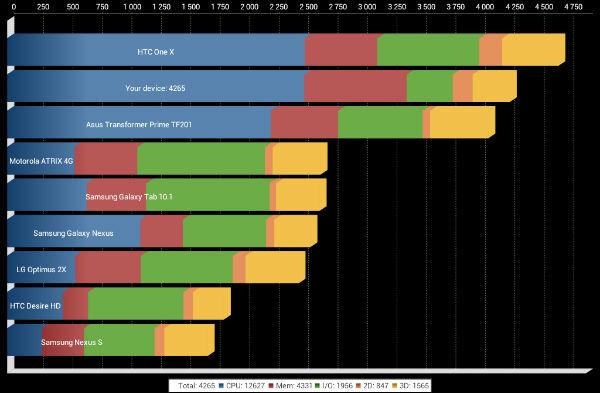The image size is (600, 393).
Task: Click the '4 500' axis label
Action: pos(544,7)
